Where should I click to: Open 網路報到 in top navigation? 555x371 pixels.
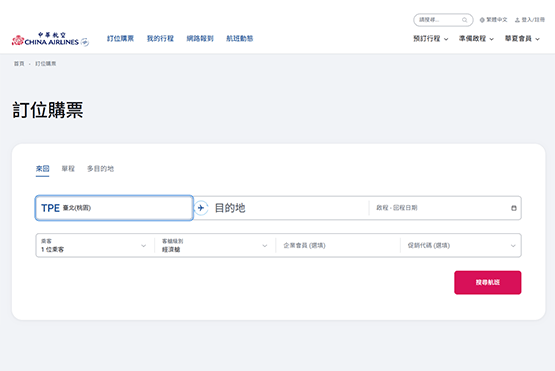point(200,38)
